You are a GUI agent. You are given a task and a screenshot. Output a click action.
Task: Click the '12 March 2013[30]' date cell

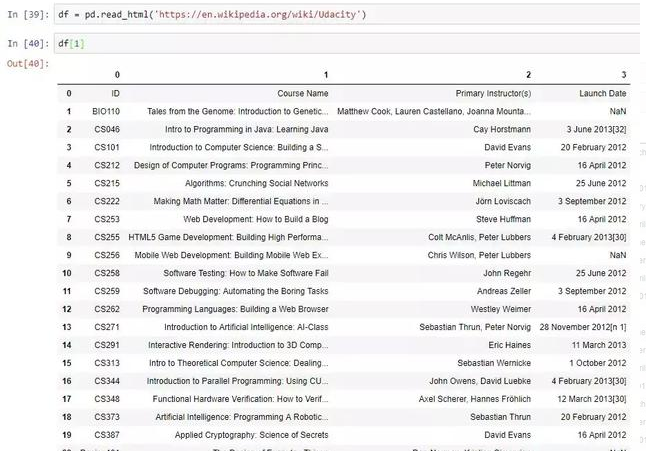[x=592, y=399]
